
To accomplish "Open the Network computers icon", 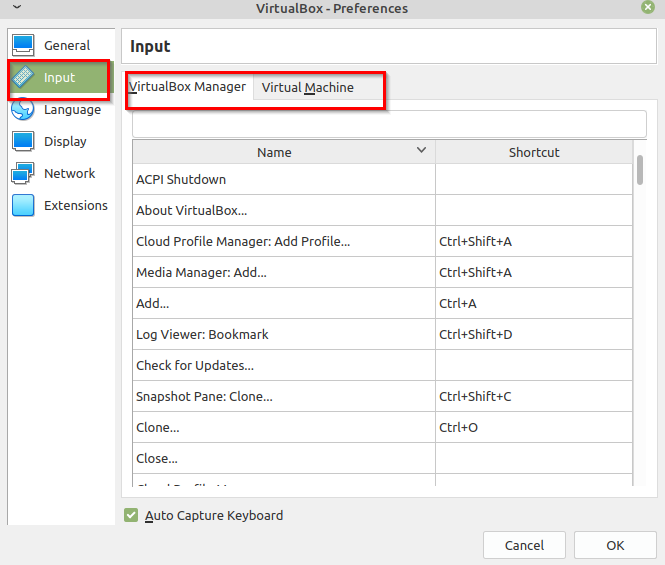I will (x=23, y=173).
